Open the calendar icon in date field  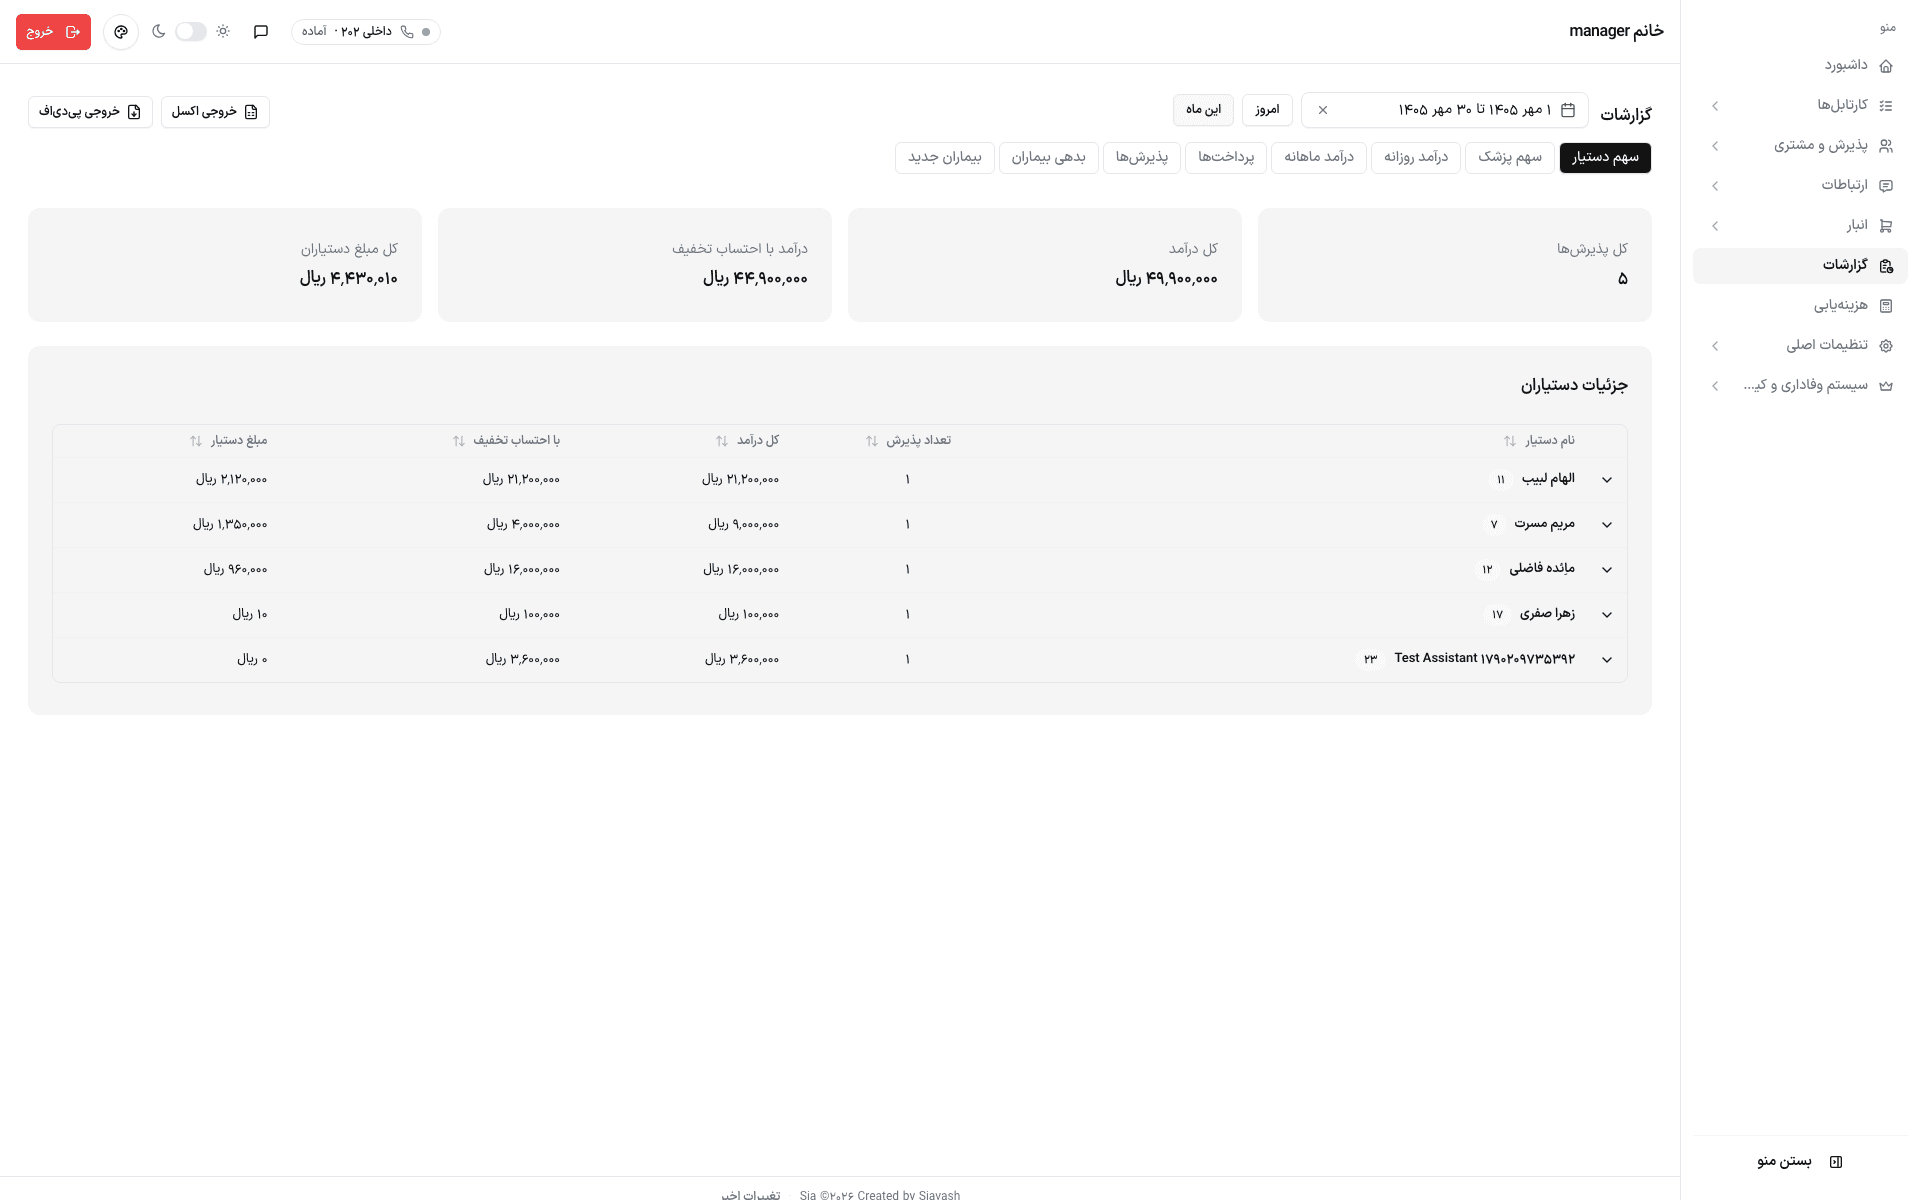pos(1568,110)
